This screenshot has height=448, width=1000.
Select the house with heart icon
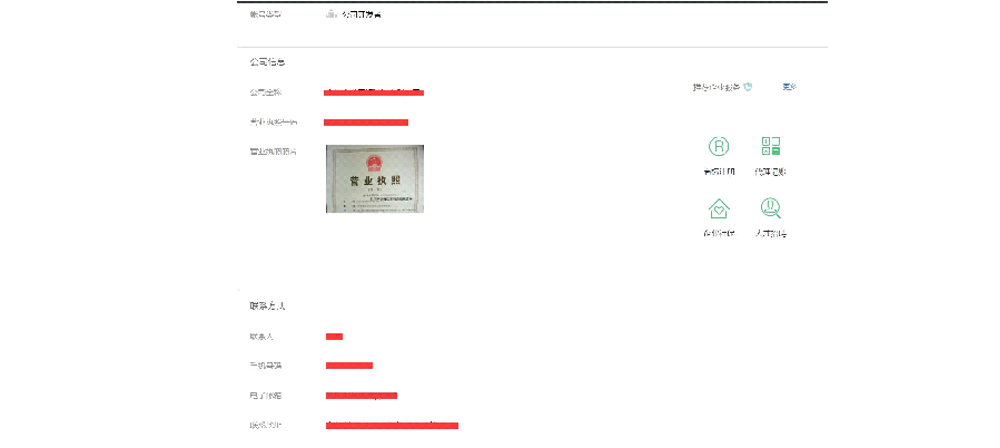718,208
